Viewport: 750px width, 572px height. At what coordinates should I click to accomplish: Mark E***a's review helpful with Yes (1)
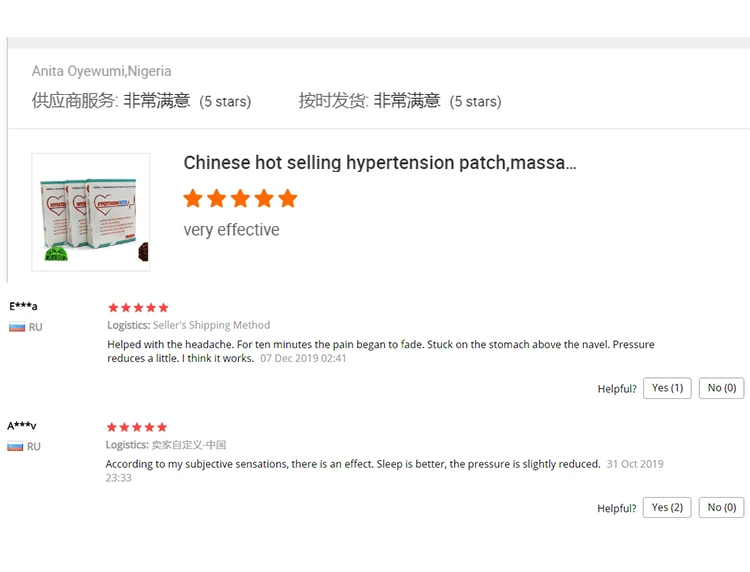[667, 388]
